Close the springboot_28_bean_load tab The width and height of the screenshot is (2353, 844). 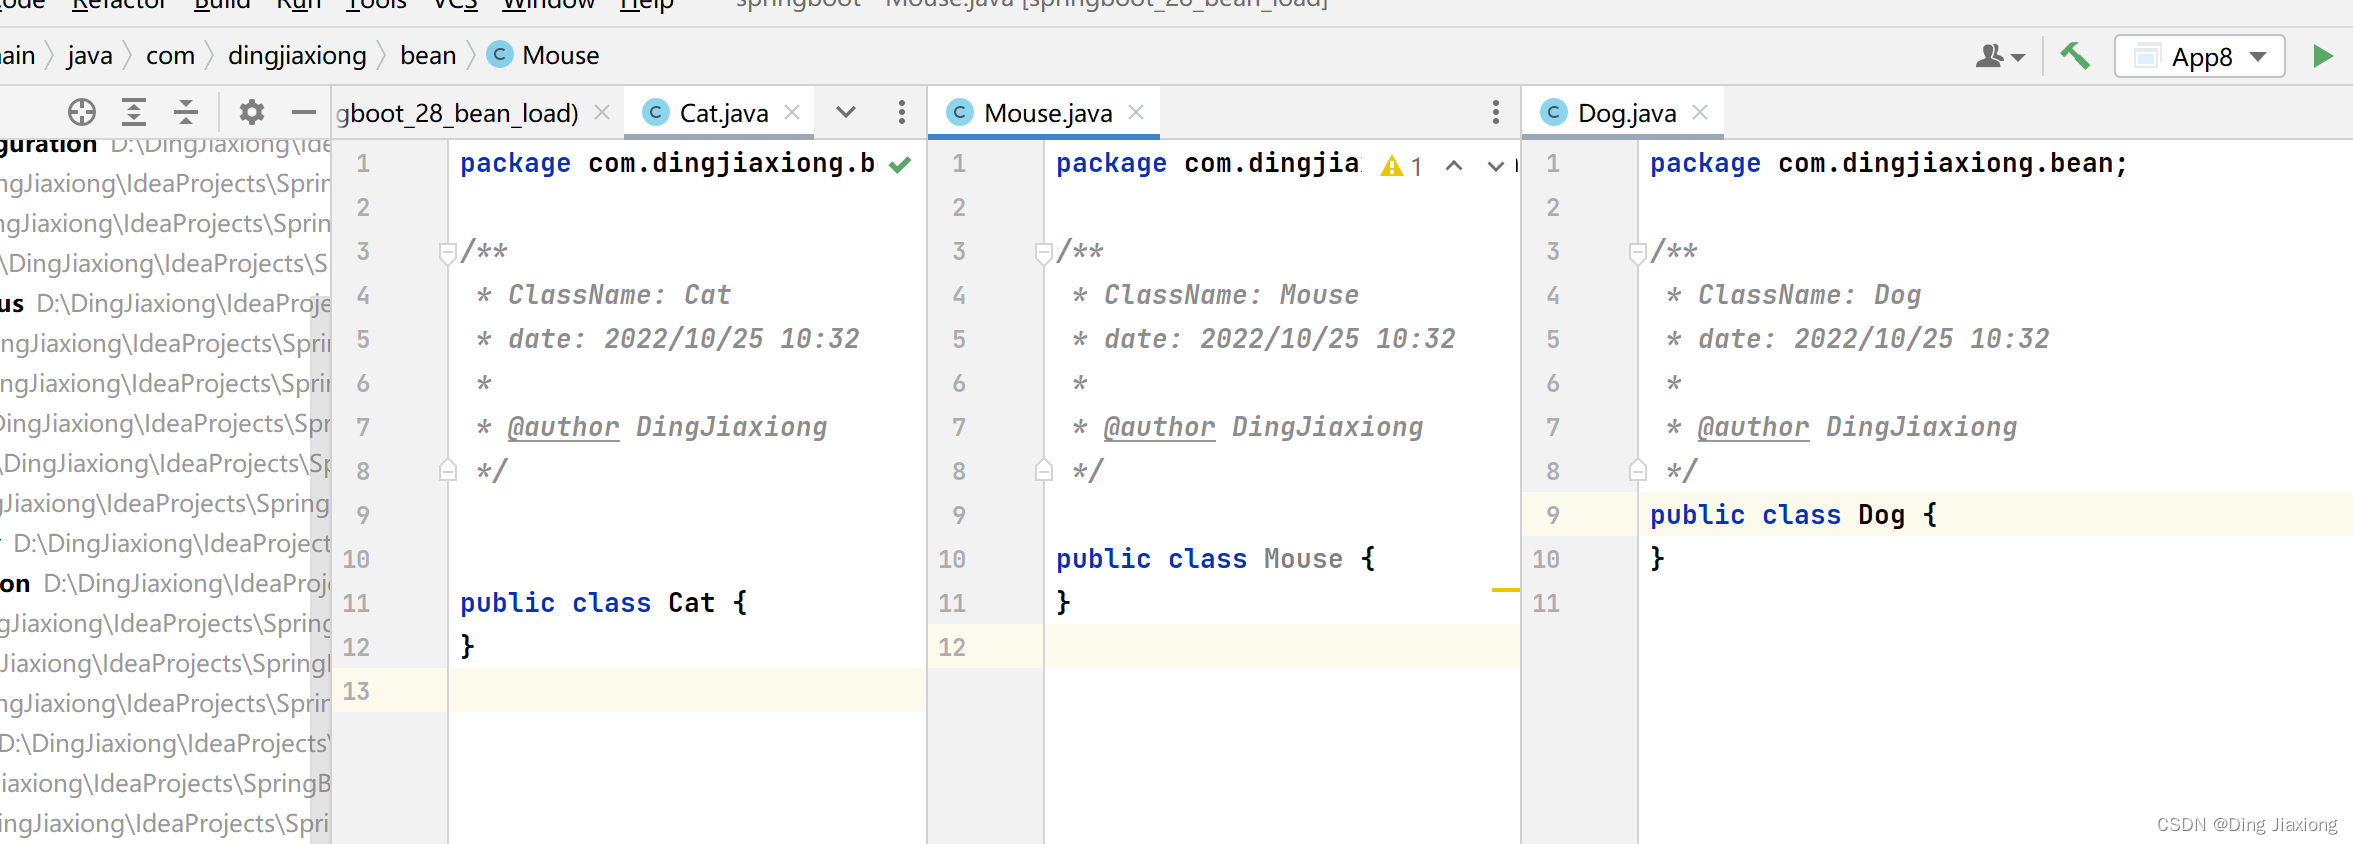pyautogui.click(x=602, y=112)
